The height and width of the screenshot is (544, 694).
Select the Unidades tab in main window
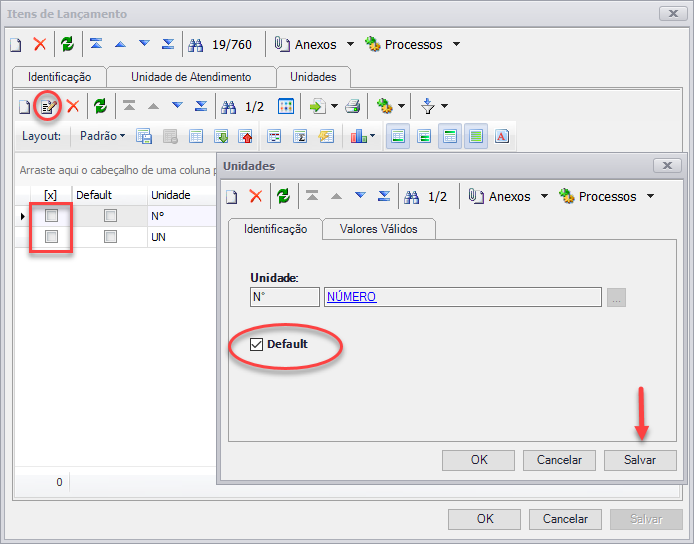click(x=313, y=77)
